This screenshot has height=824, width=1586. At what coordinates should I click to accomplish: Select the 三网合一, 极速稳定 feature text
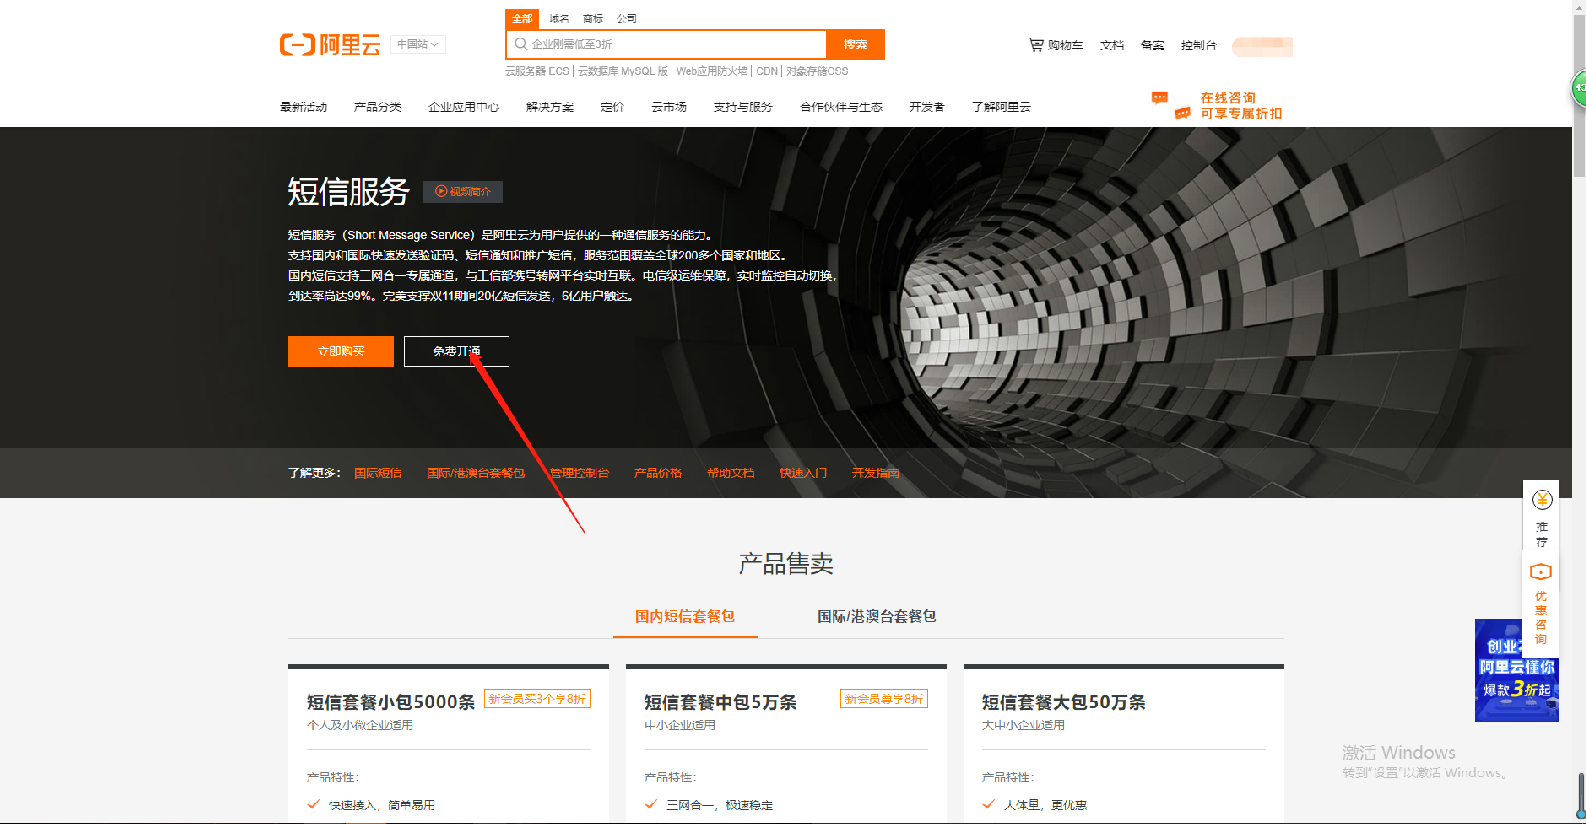[x=720, y=805]
